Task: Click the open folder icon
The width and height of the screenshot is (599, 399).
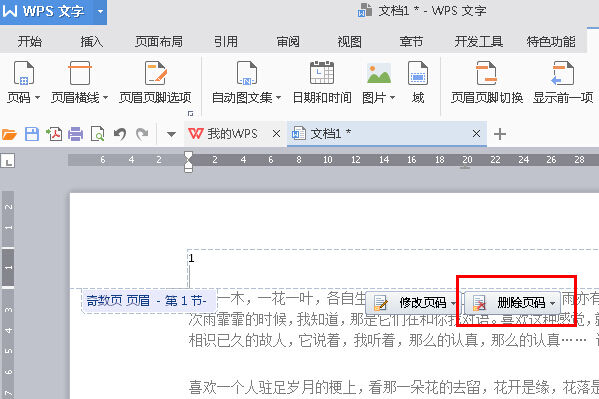Action: 9,134
